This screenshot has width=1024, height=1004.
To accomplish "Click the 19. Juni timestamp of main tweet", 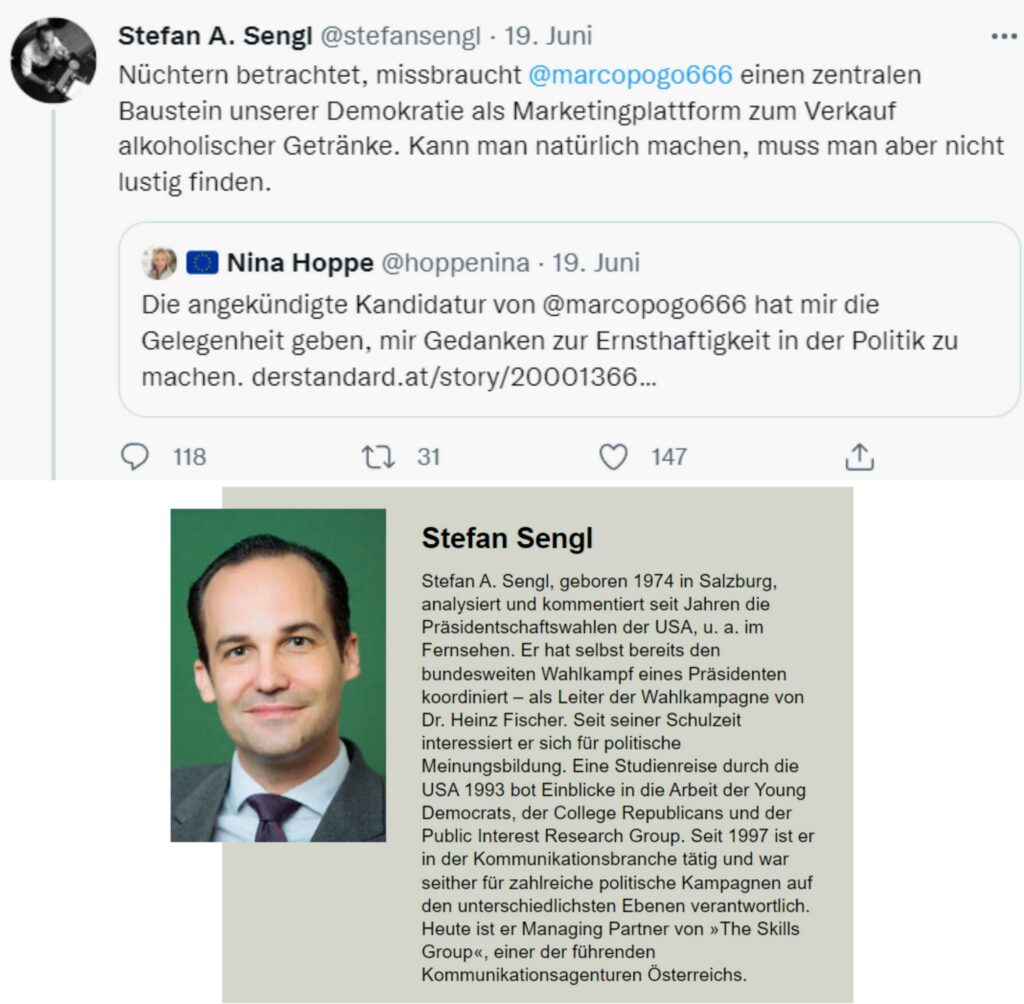I will pyautogui.click(x=548, y=37).
